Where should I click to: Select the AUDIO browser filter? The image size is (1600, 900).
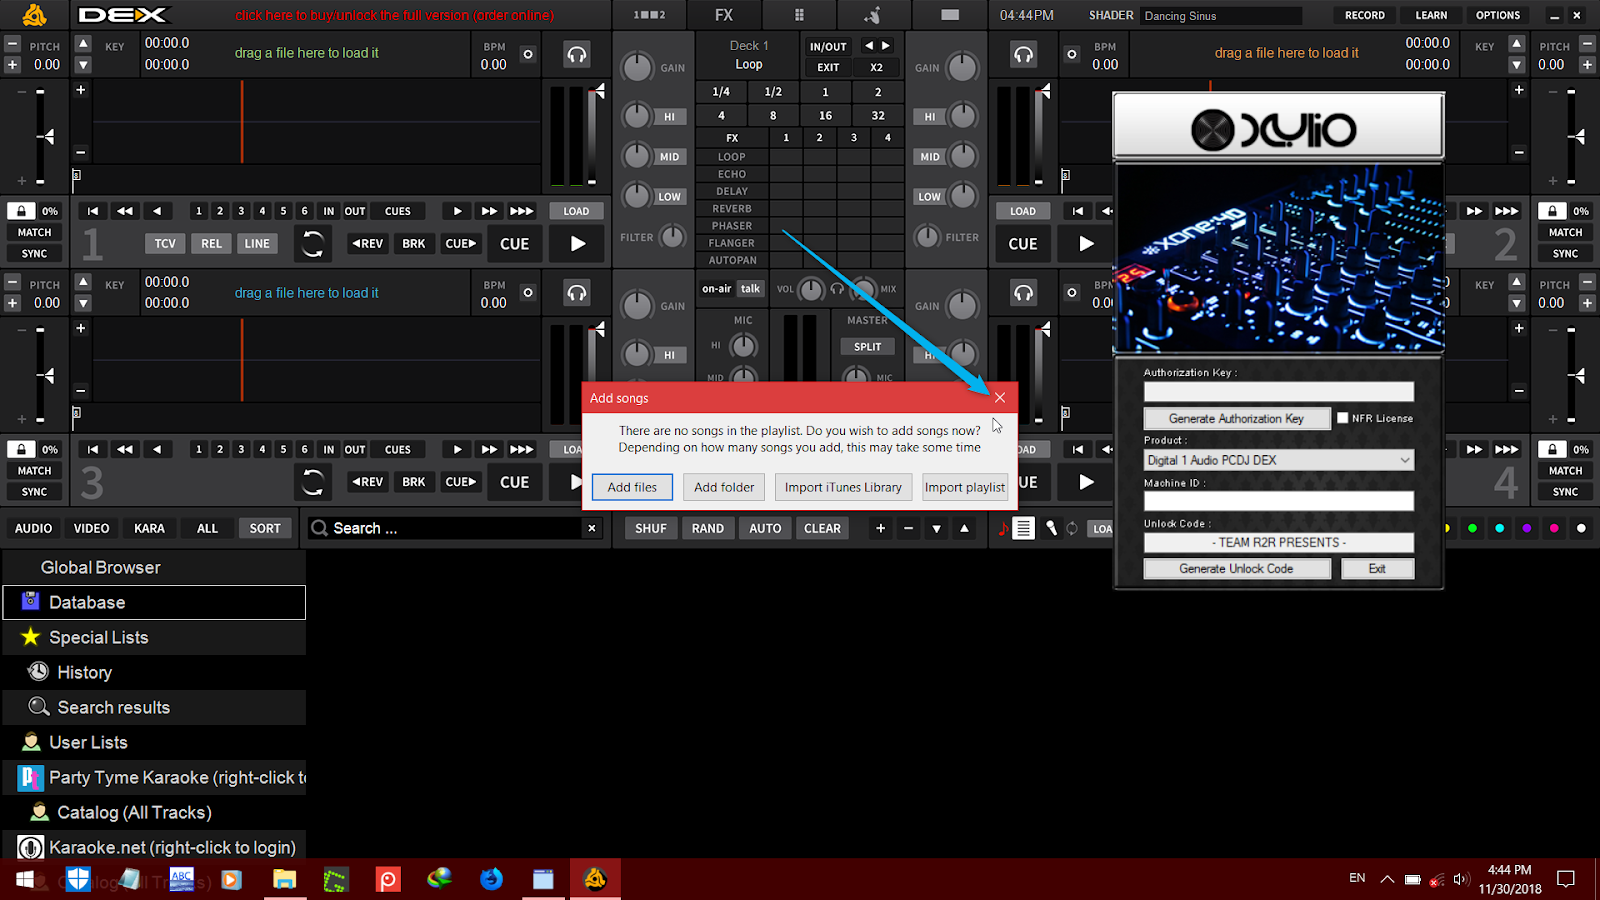pos(33,528)
